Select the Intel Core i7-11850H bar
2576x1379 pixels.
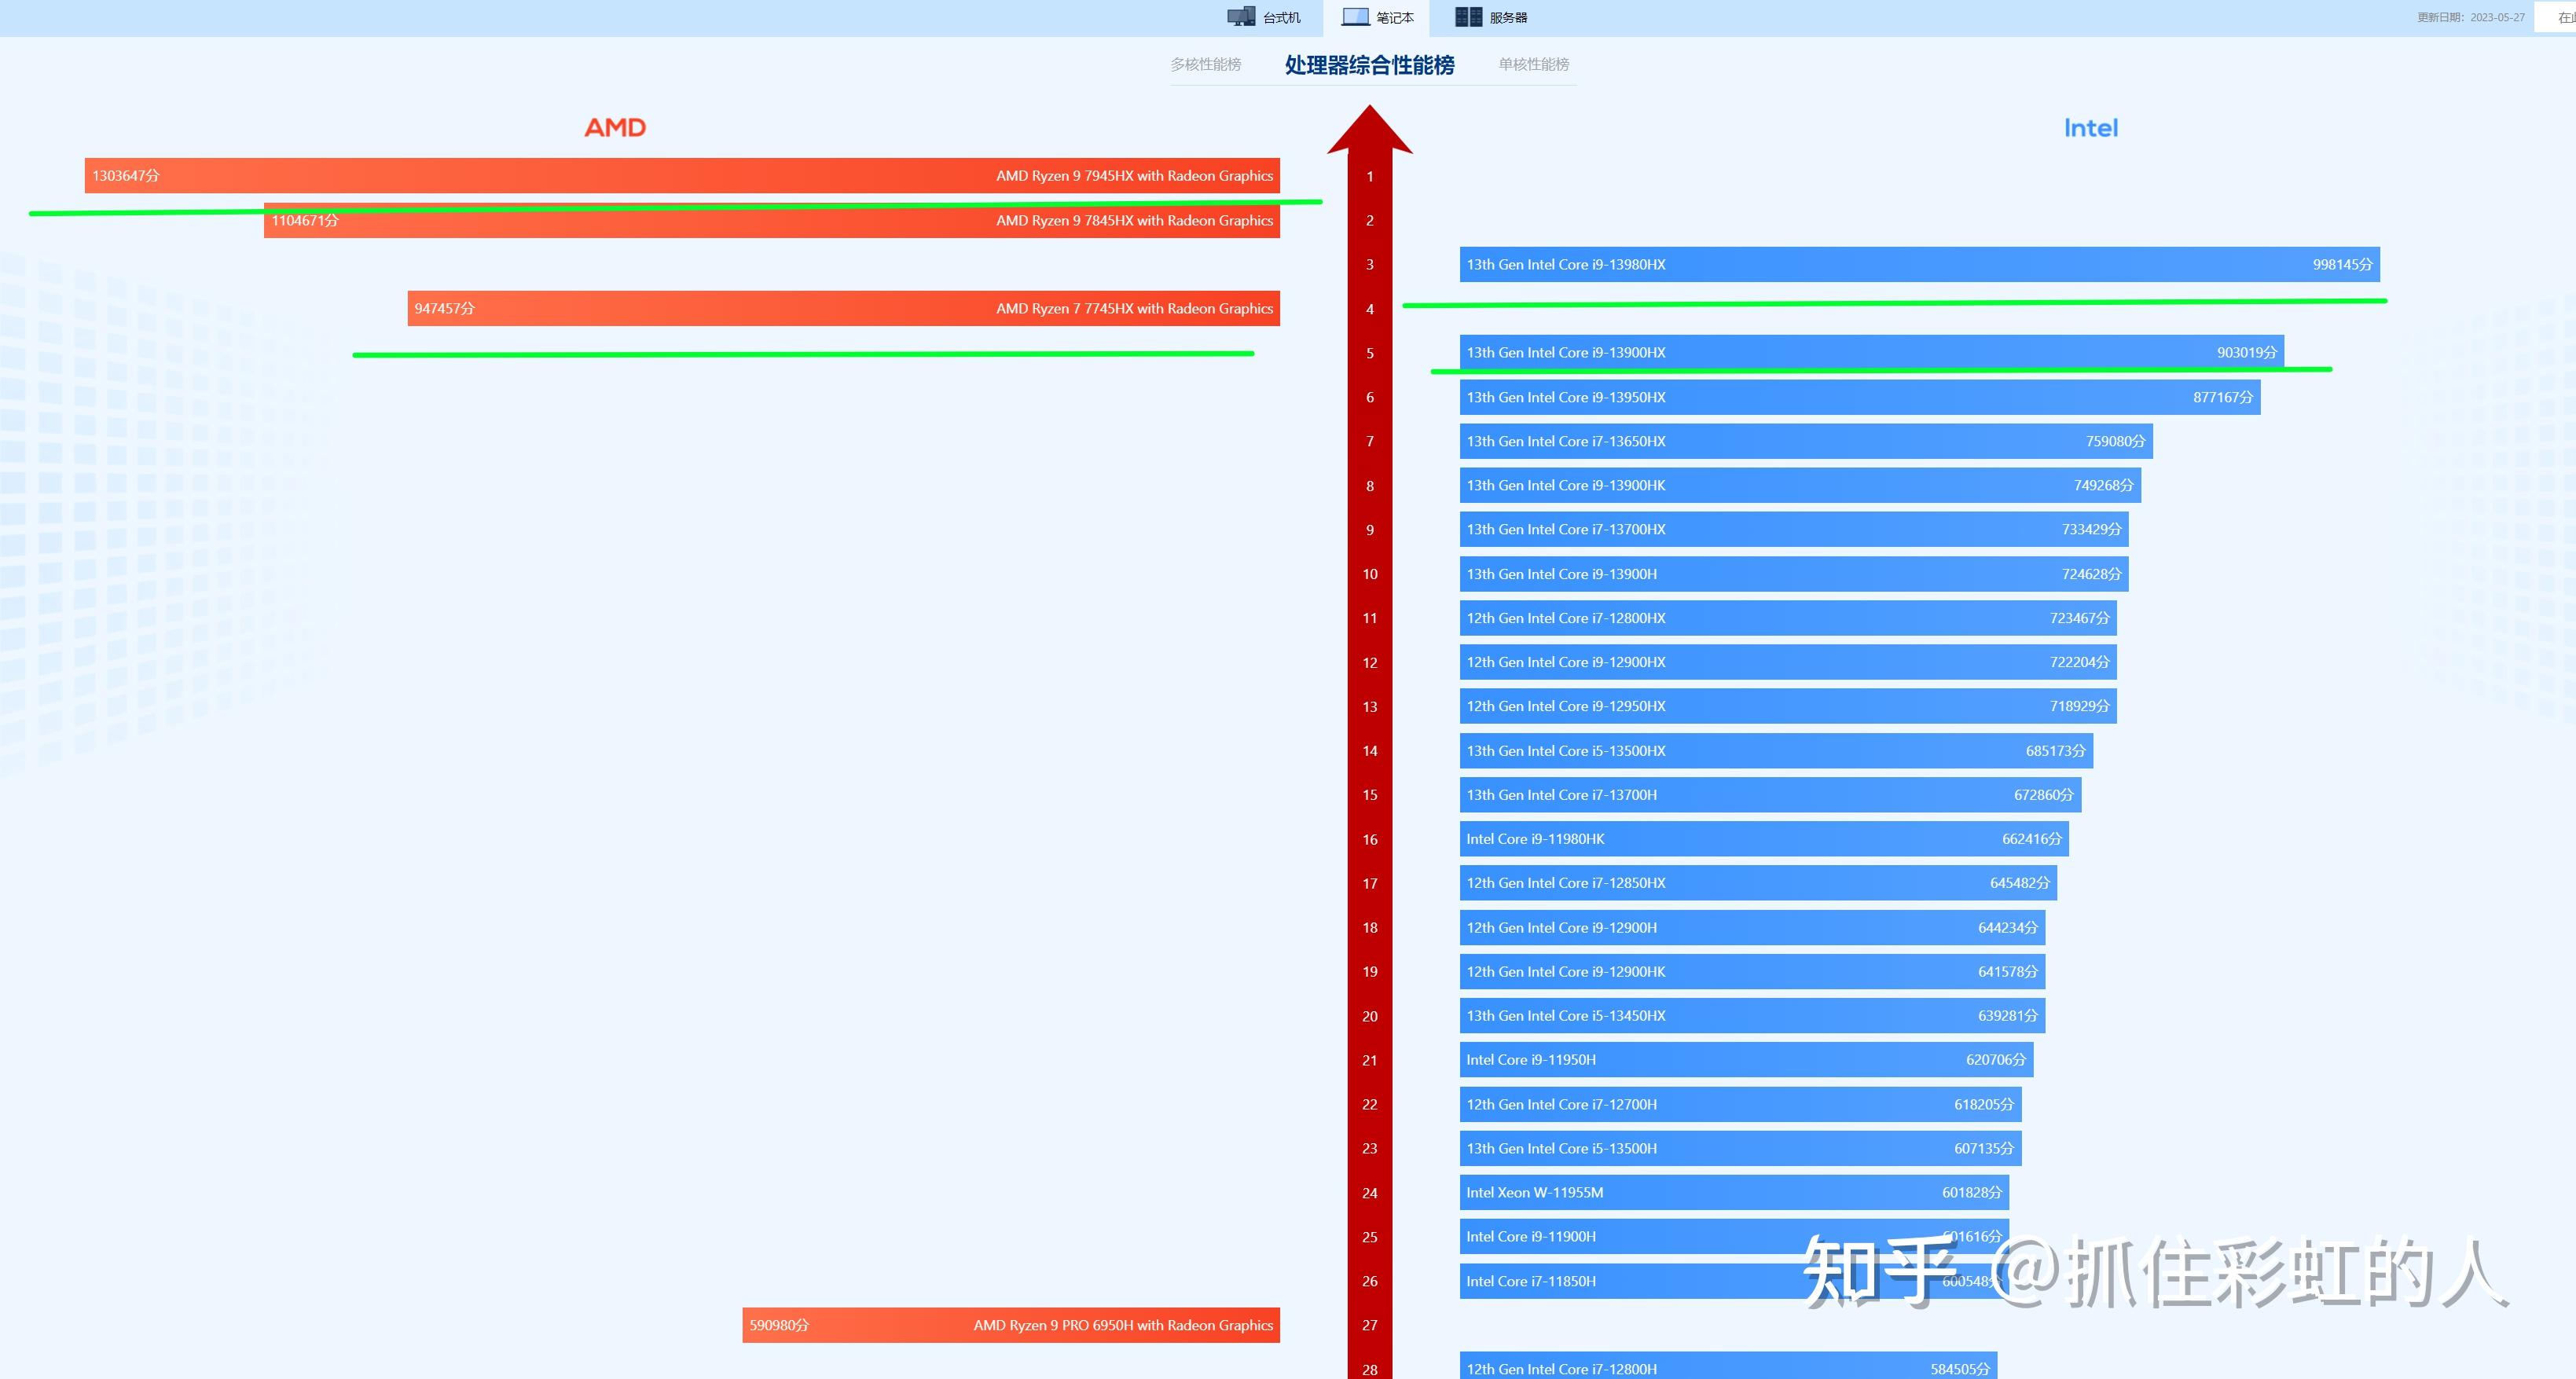(1734, 1281)
